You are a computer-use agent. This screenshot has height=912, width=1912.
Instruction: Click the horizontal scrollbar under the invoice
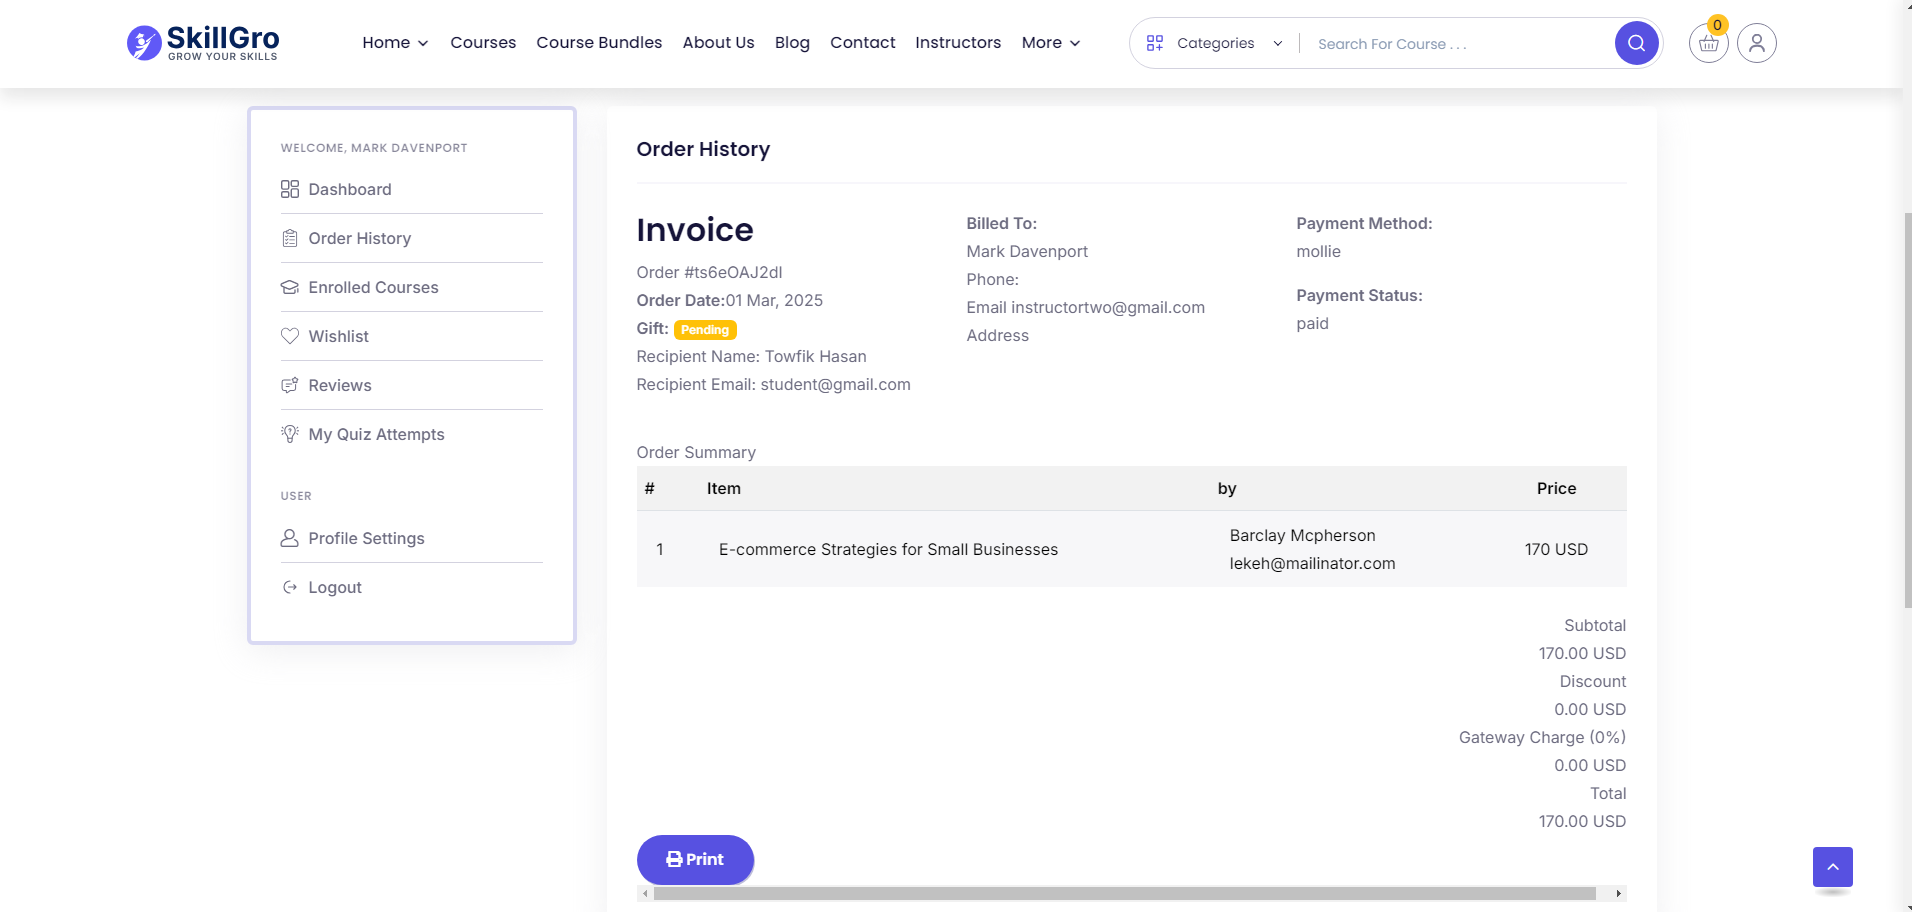click(x=1124, y=894)
